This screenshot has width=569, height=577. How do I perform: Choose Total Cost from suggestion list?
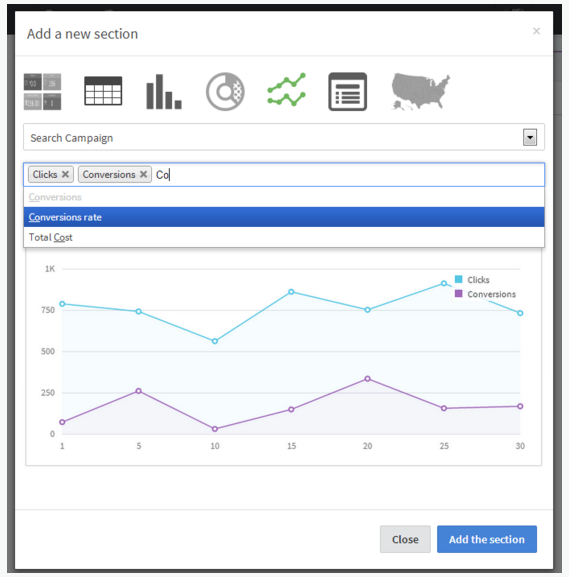point(284,237)
